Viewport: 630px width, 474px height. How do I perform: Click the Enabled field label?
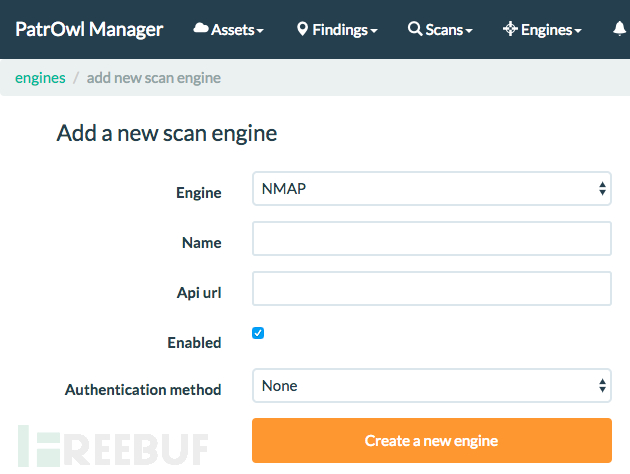[x=194, y=343]
